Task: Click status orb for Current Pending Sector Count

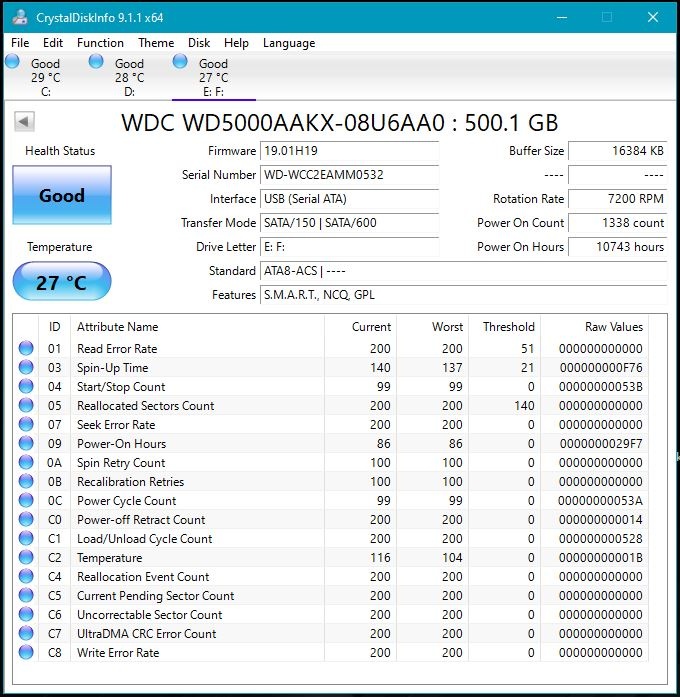Action: coord(26,595)
